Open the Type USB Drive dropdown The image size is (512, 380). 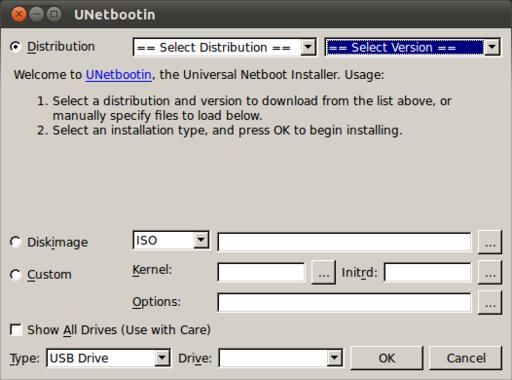[x=108, y=358]
